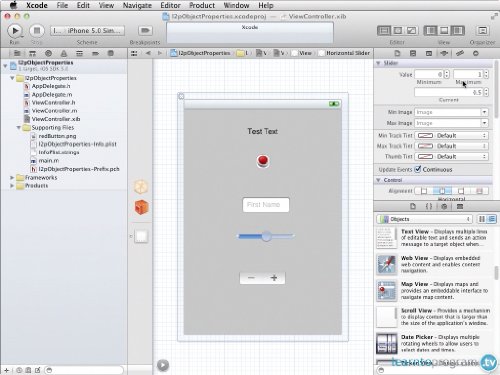500x375 pixels.
Task: Show the Object library
Action: [x=444, y=206]
